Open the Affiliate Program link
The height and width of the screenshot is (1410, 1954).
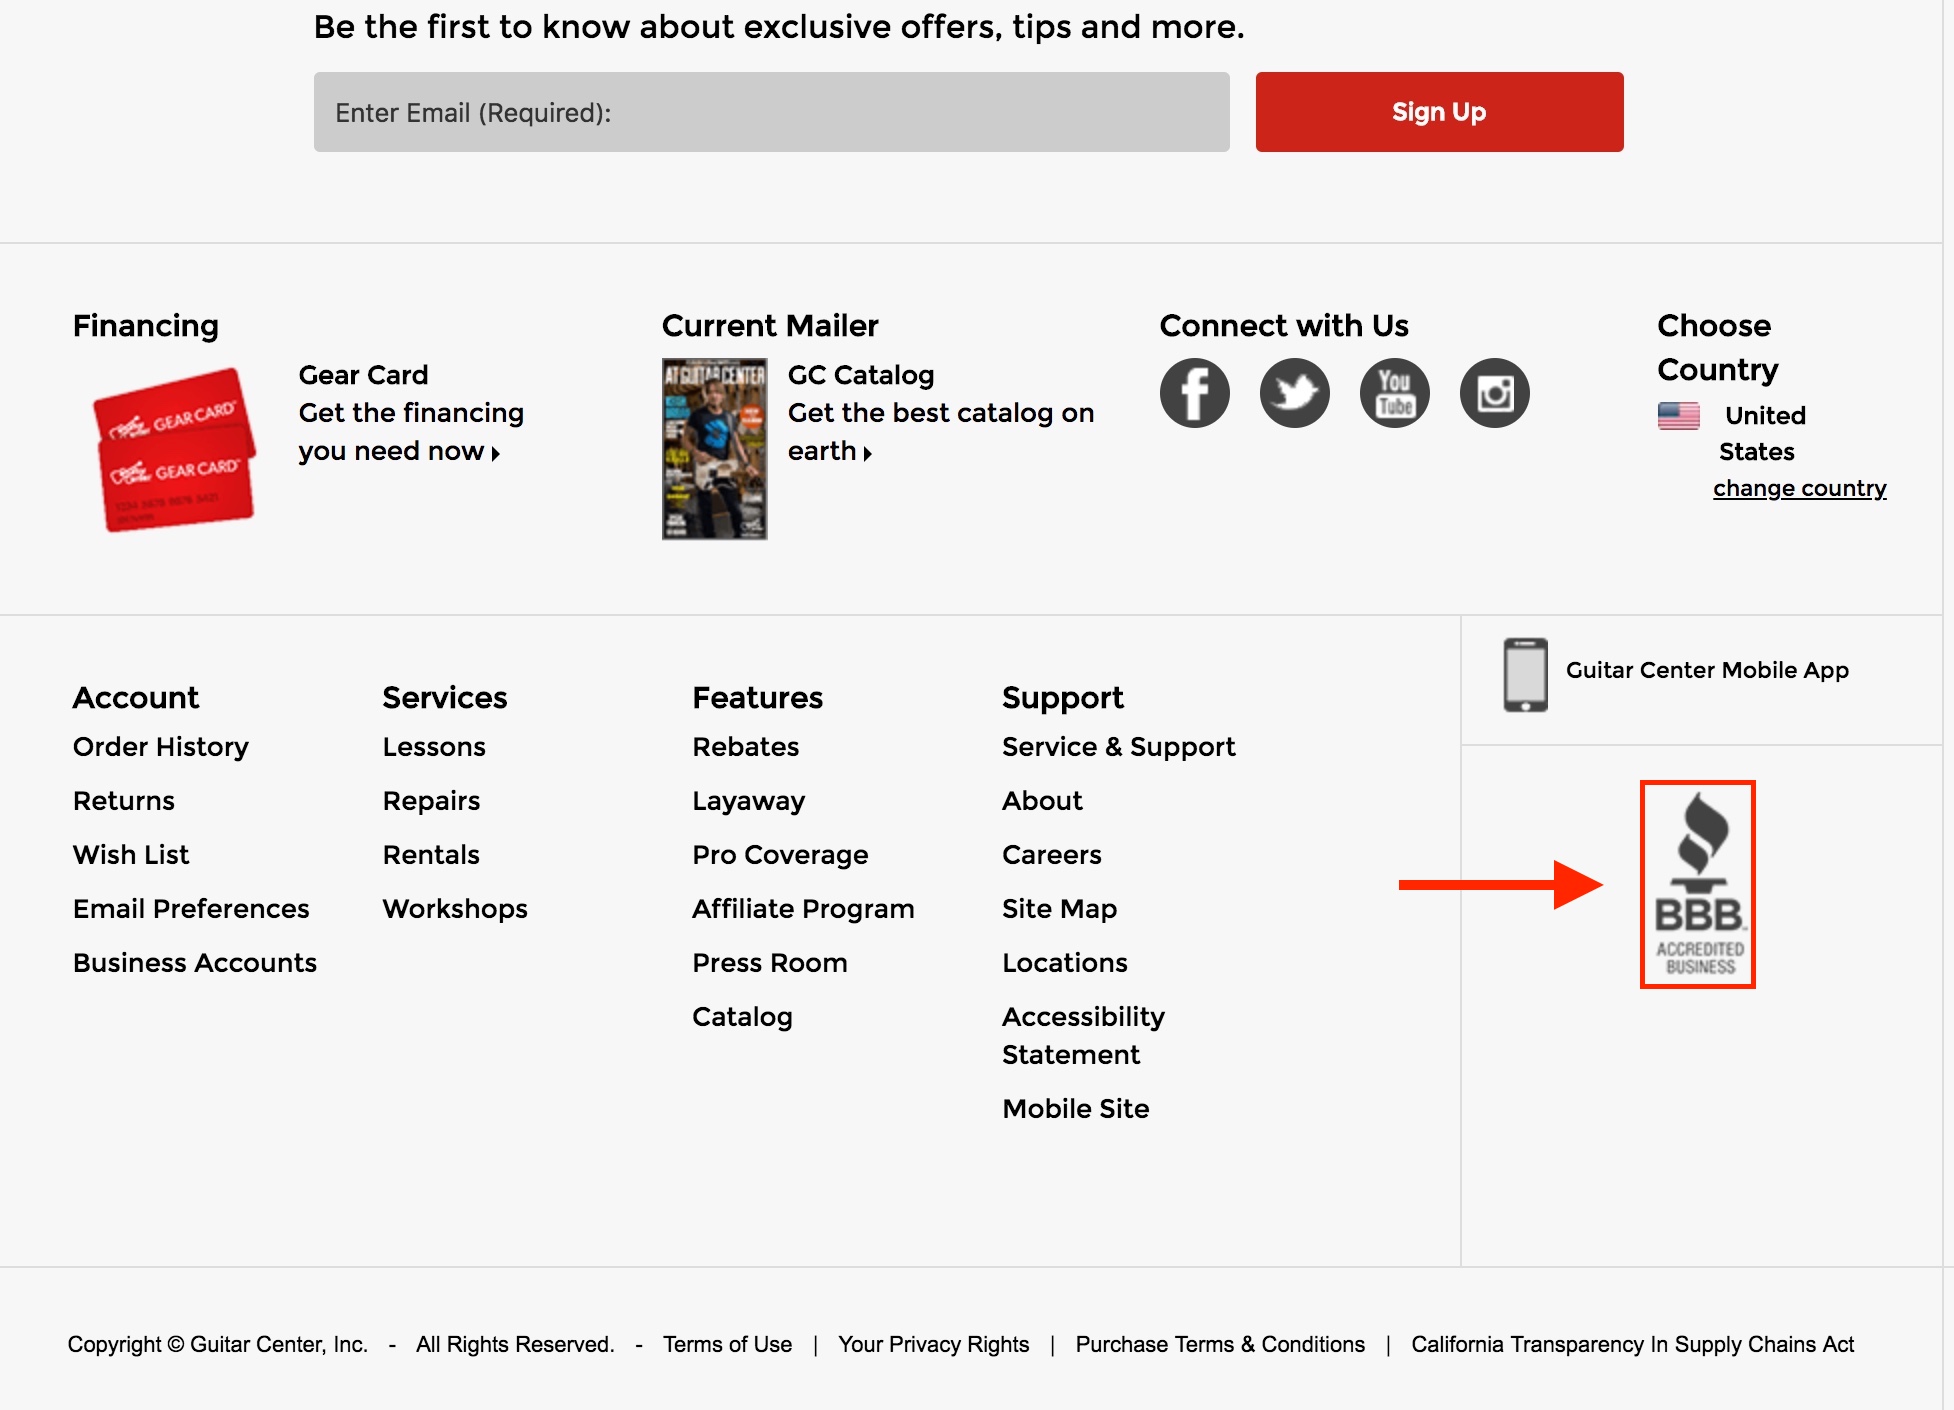(x=803, y=909)
